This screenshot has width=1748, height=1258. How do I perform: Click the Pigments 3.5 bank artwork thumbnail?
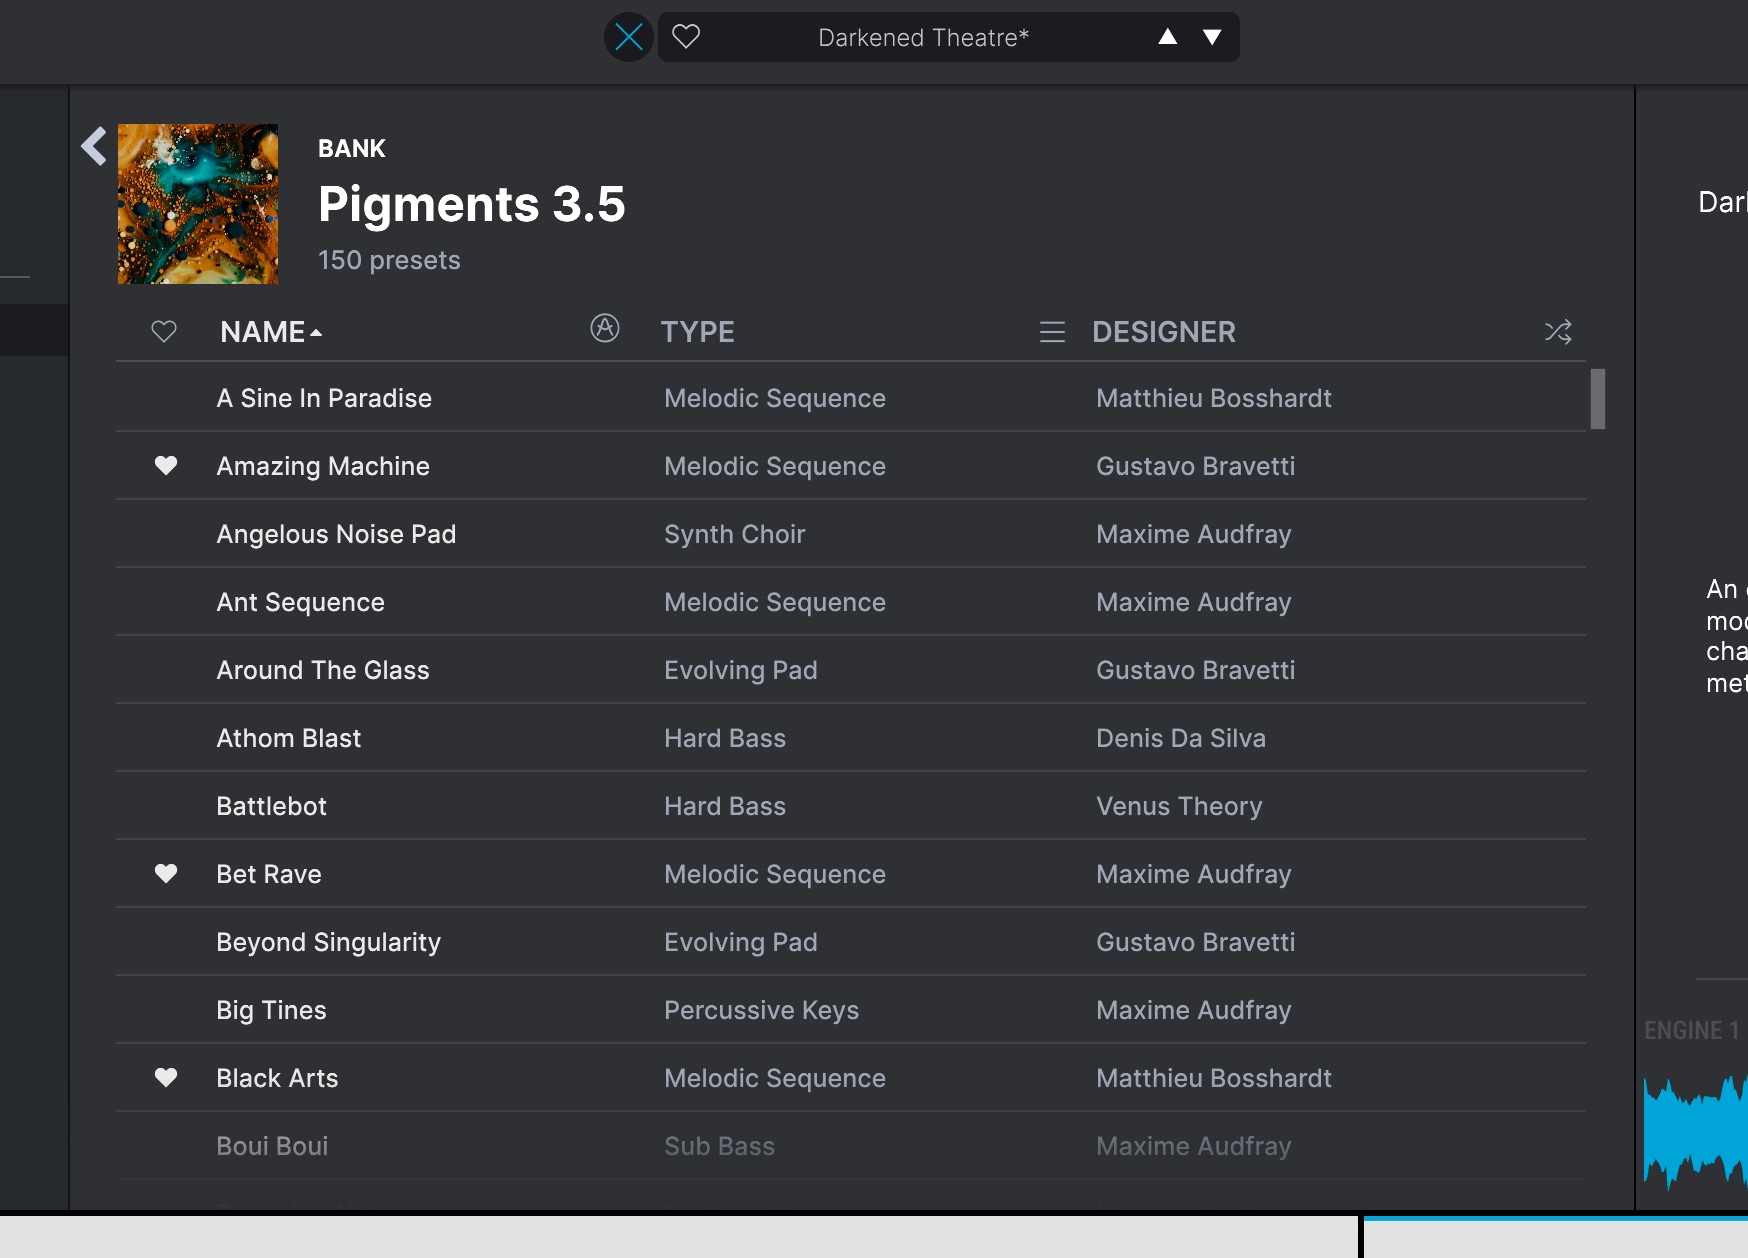click(x=198, y=204)
